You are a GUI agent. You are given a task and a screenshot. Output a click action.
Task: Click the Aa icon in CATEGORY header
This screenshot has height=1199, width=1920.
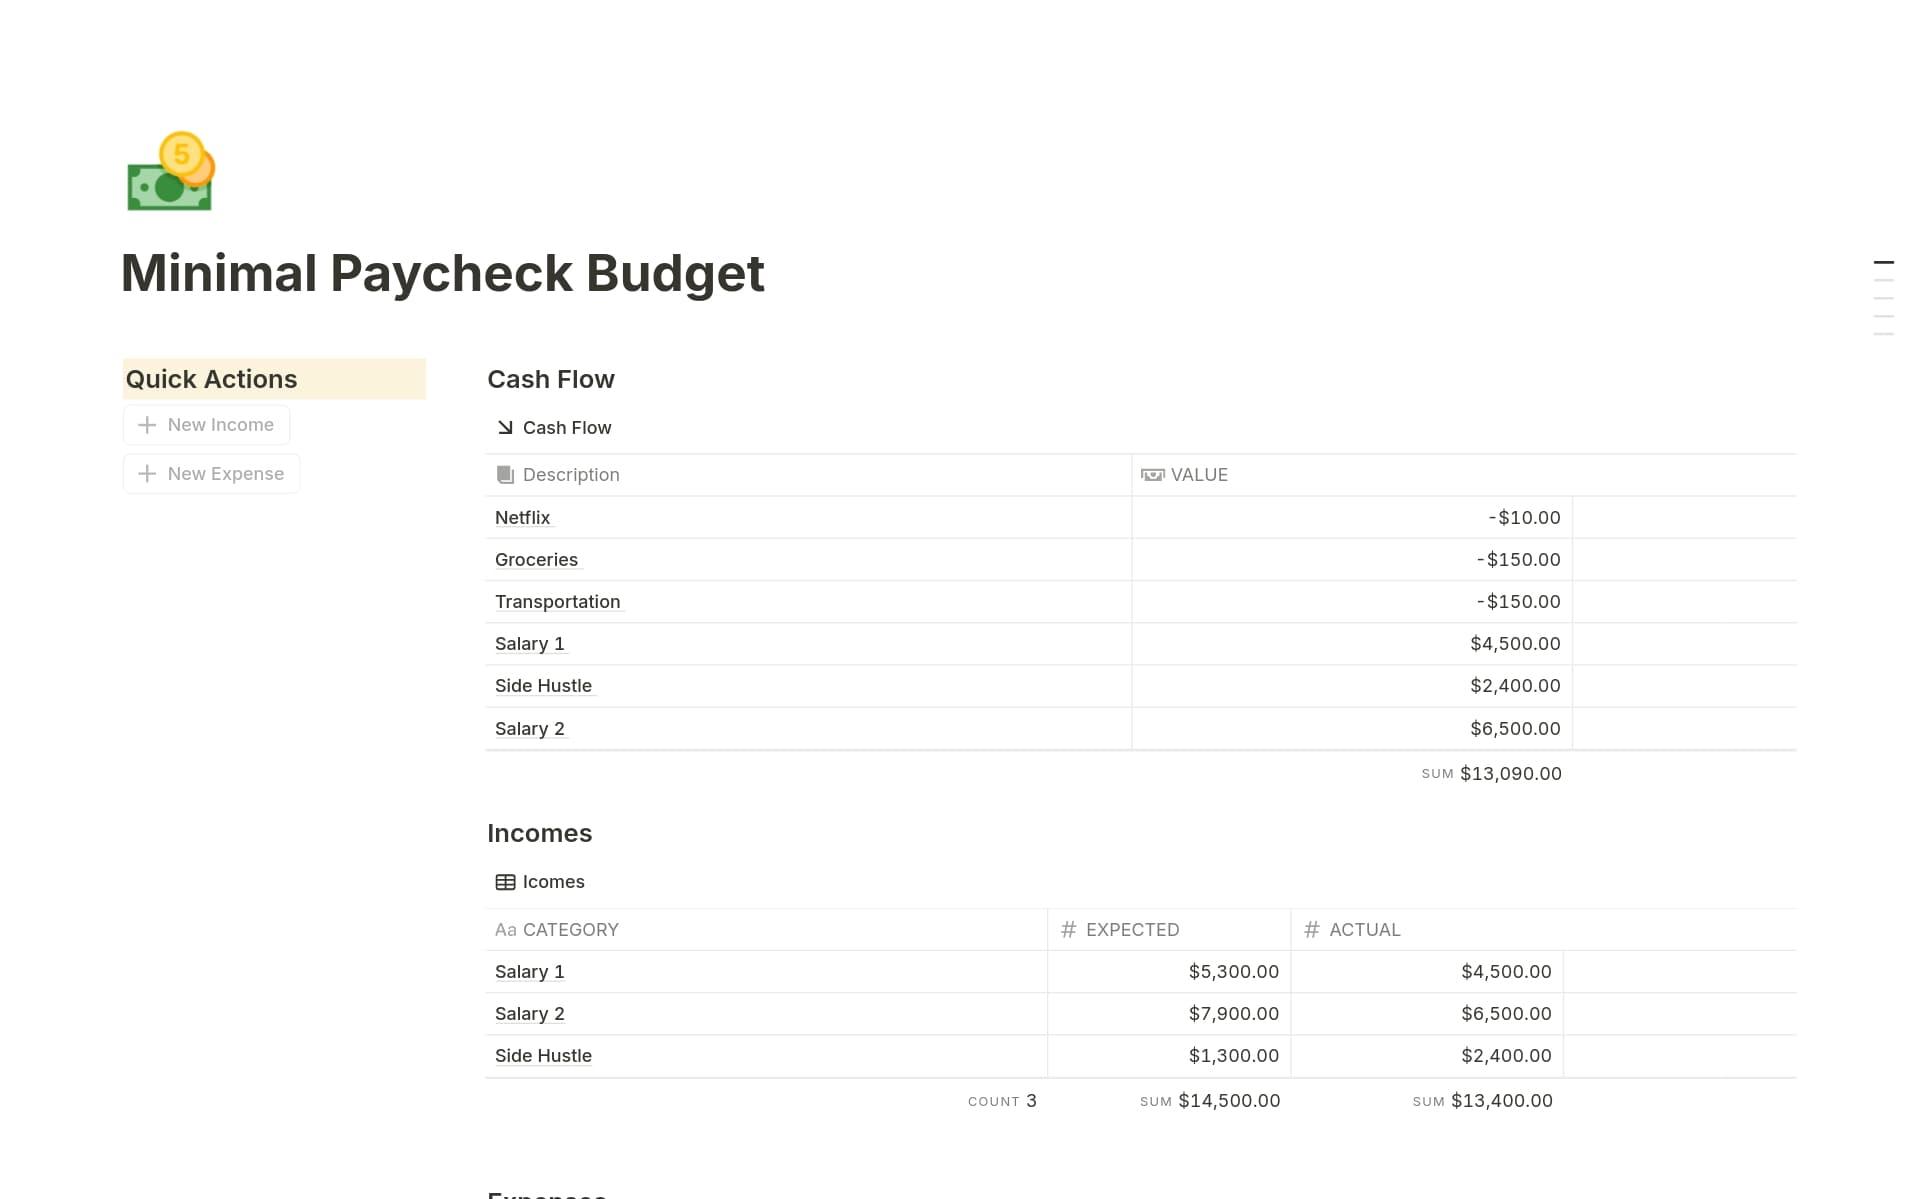506,929
